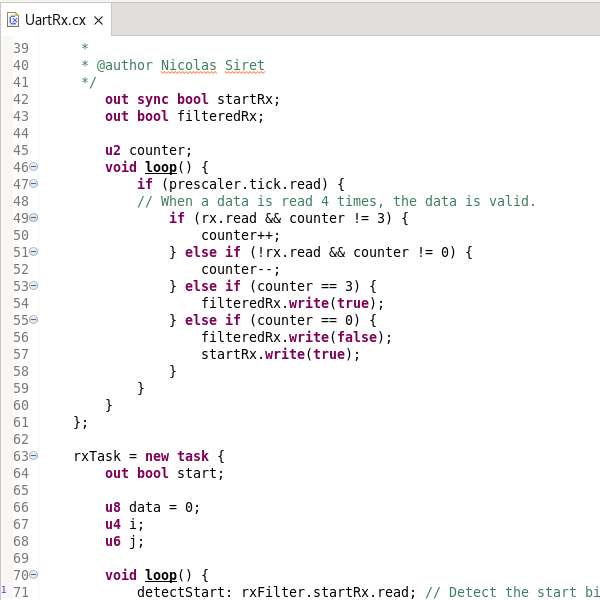Click the file icon on UartRx.cx tab
This screenshot has width=600, height=600.
point(14,20)
